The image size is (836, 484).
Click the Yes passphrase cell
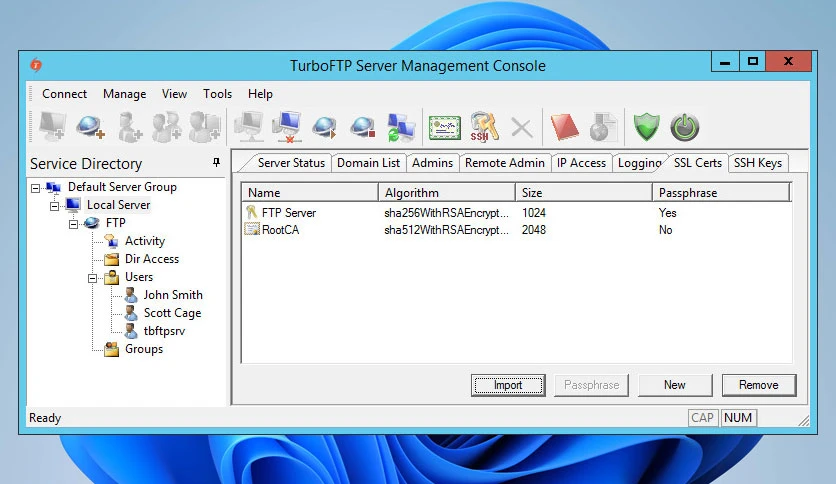[x=668, y=213]
